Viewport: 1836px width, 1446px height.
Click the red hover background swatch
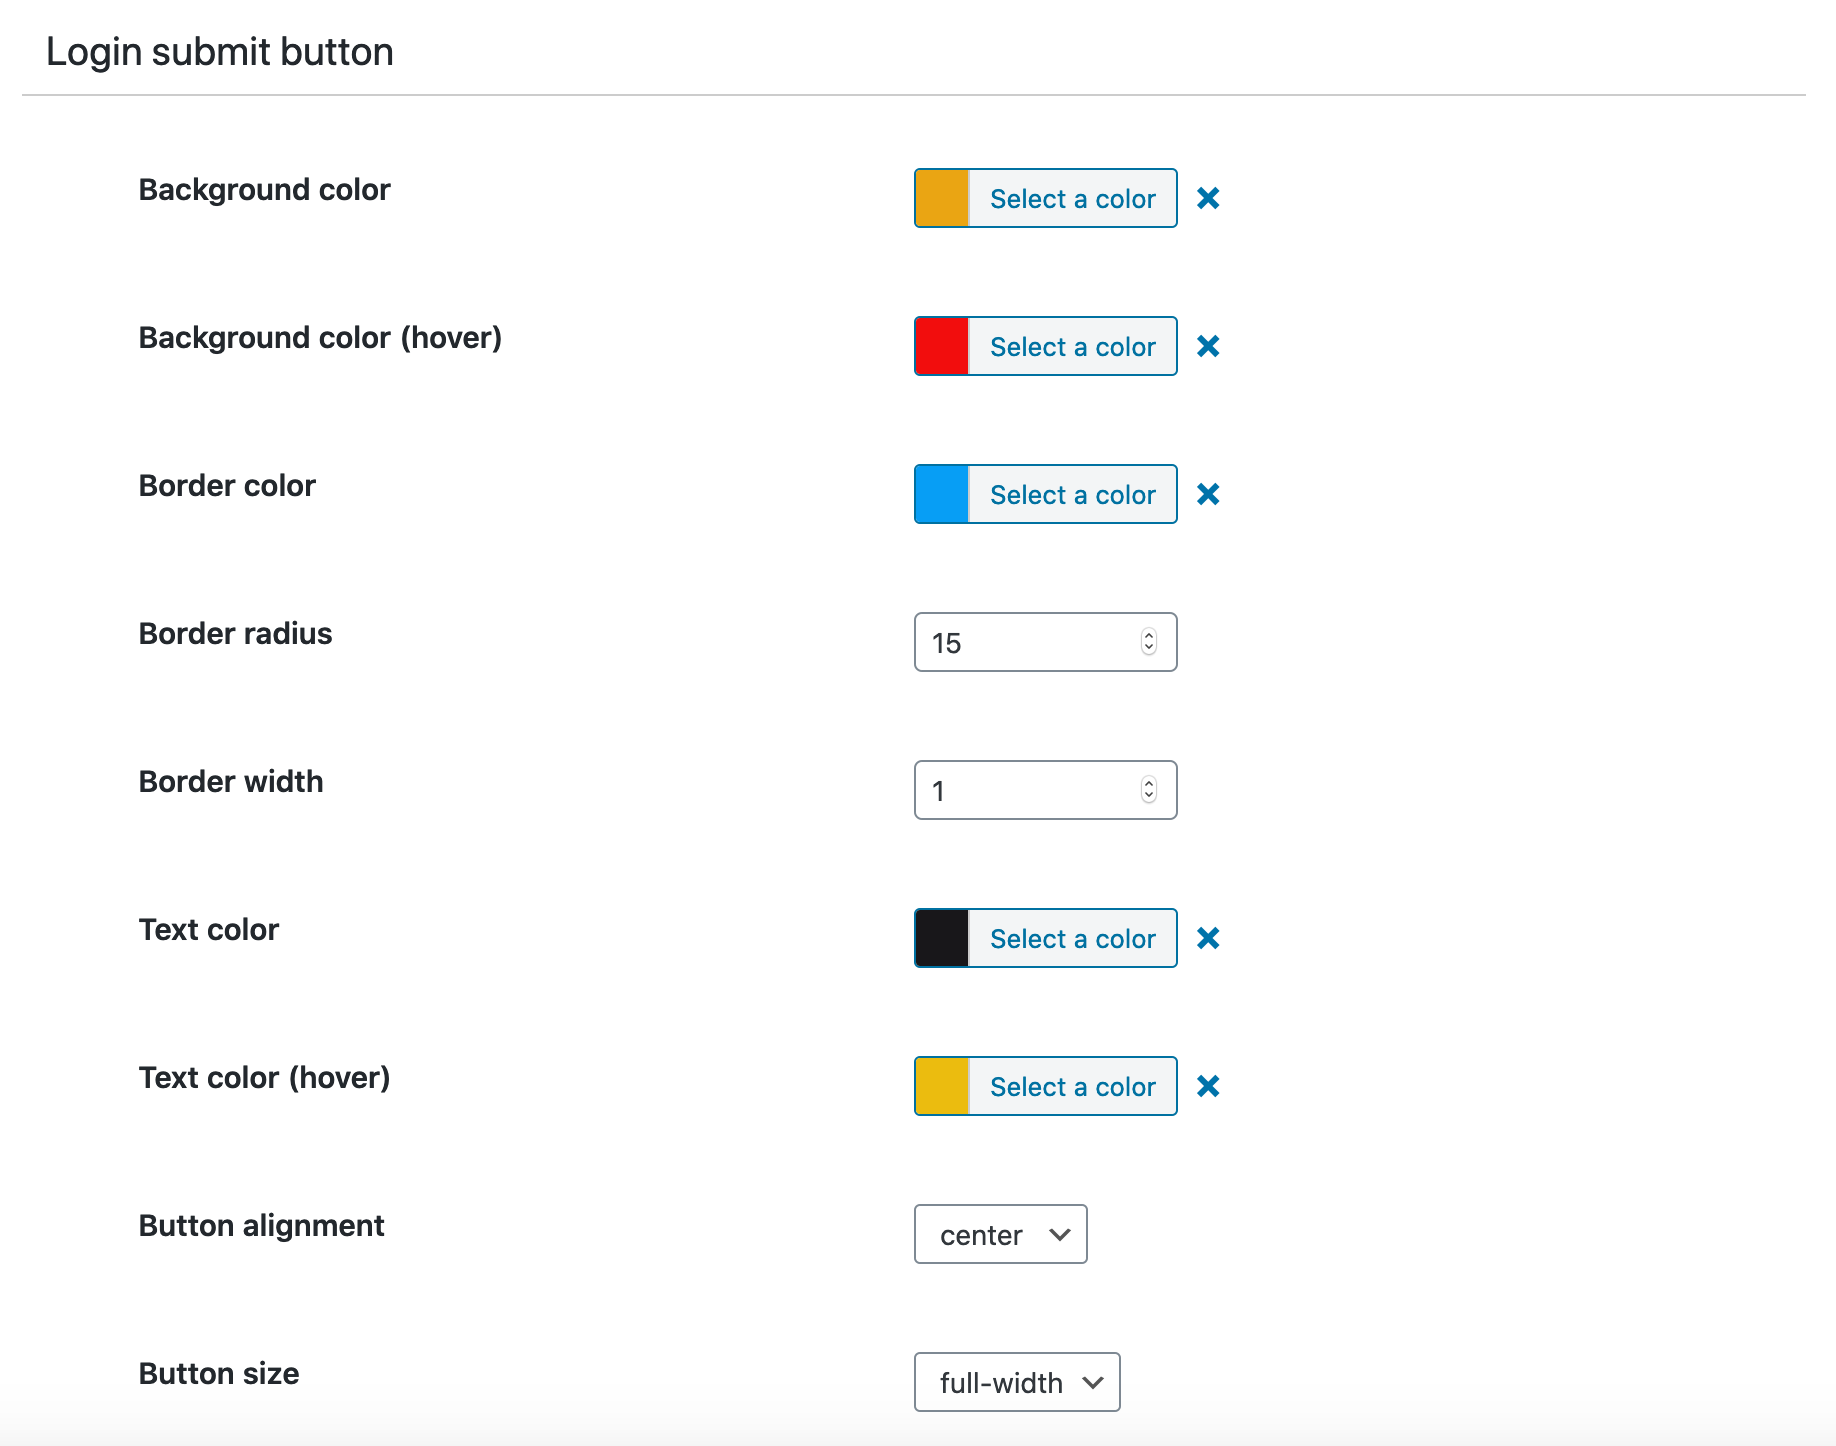(941, 346)
